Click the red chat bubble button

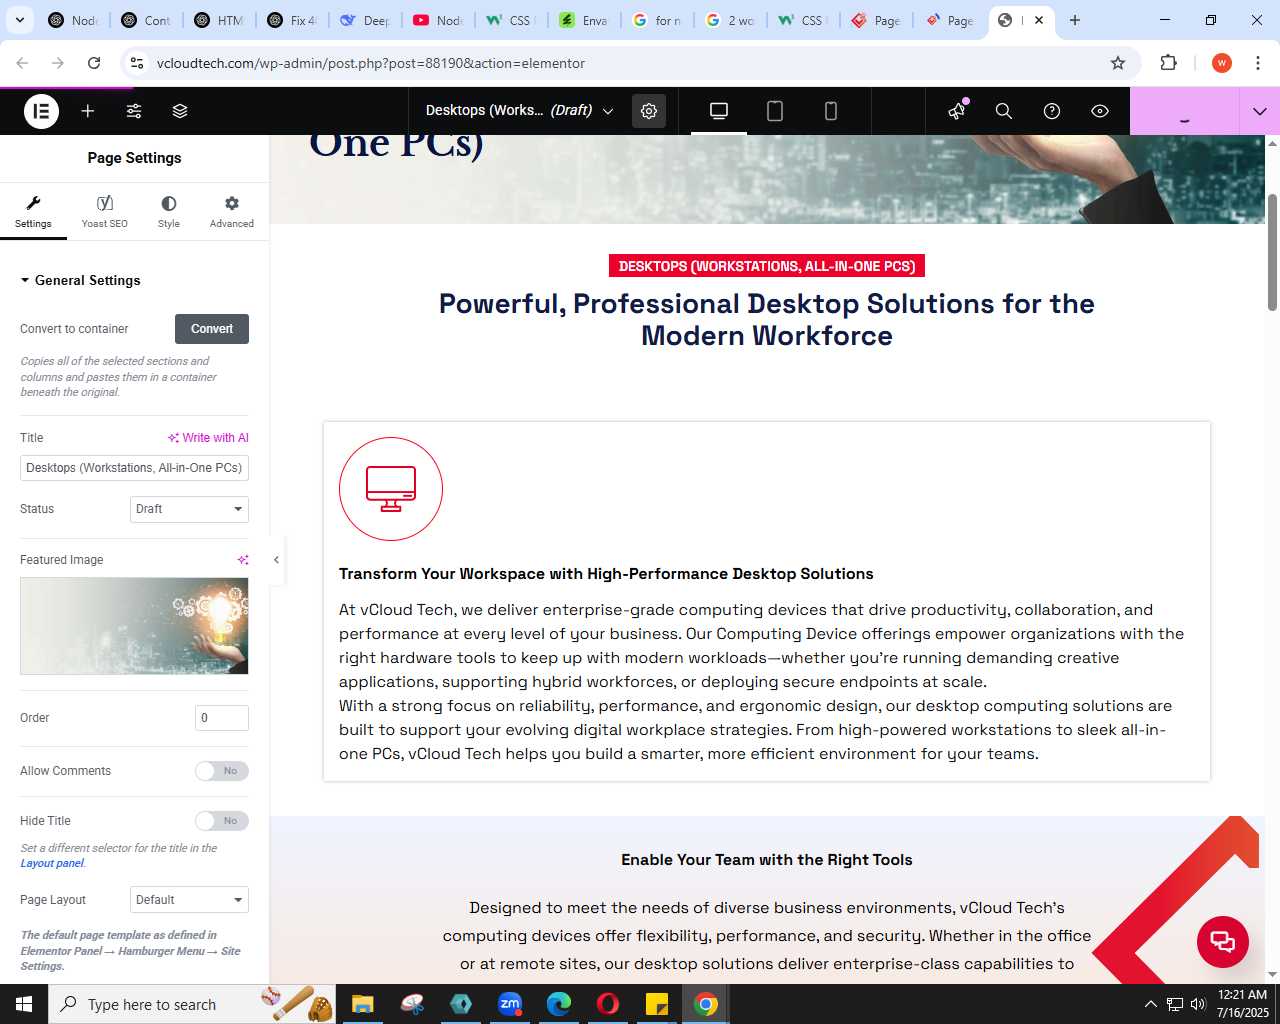point(1223,941)
